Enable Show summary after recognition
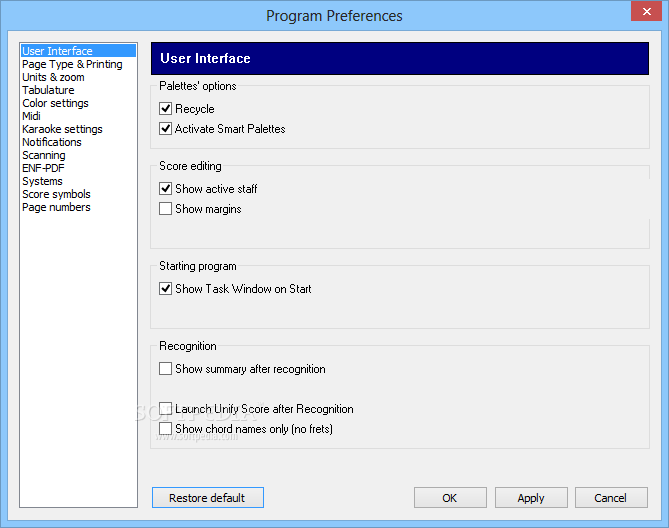The height and width of the screenshot is (528, 669). click(x=166, y=368)
